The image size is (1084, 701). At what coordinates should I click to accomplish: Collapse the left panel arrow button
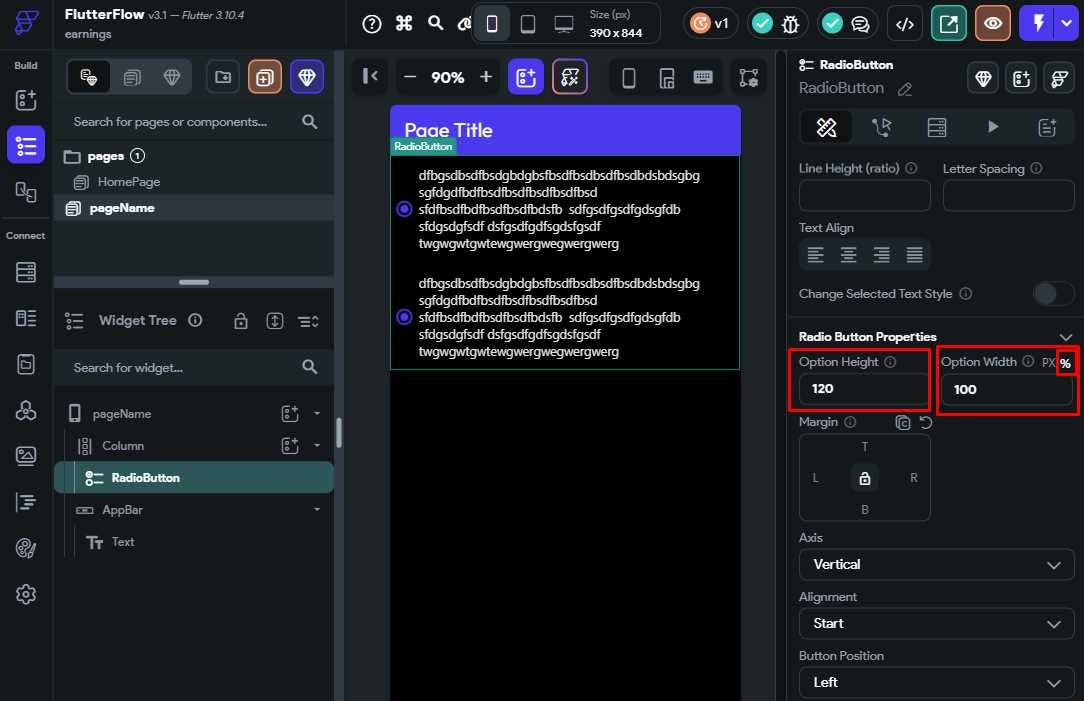point(370,76)
